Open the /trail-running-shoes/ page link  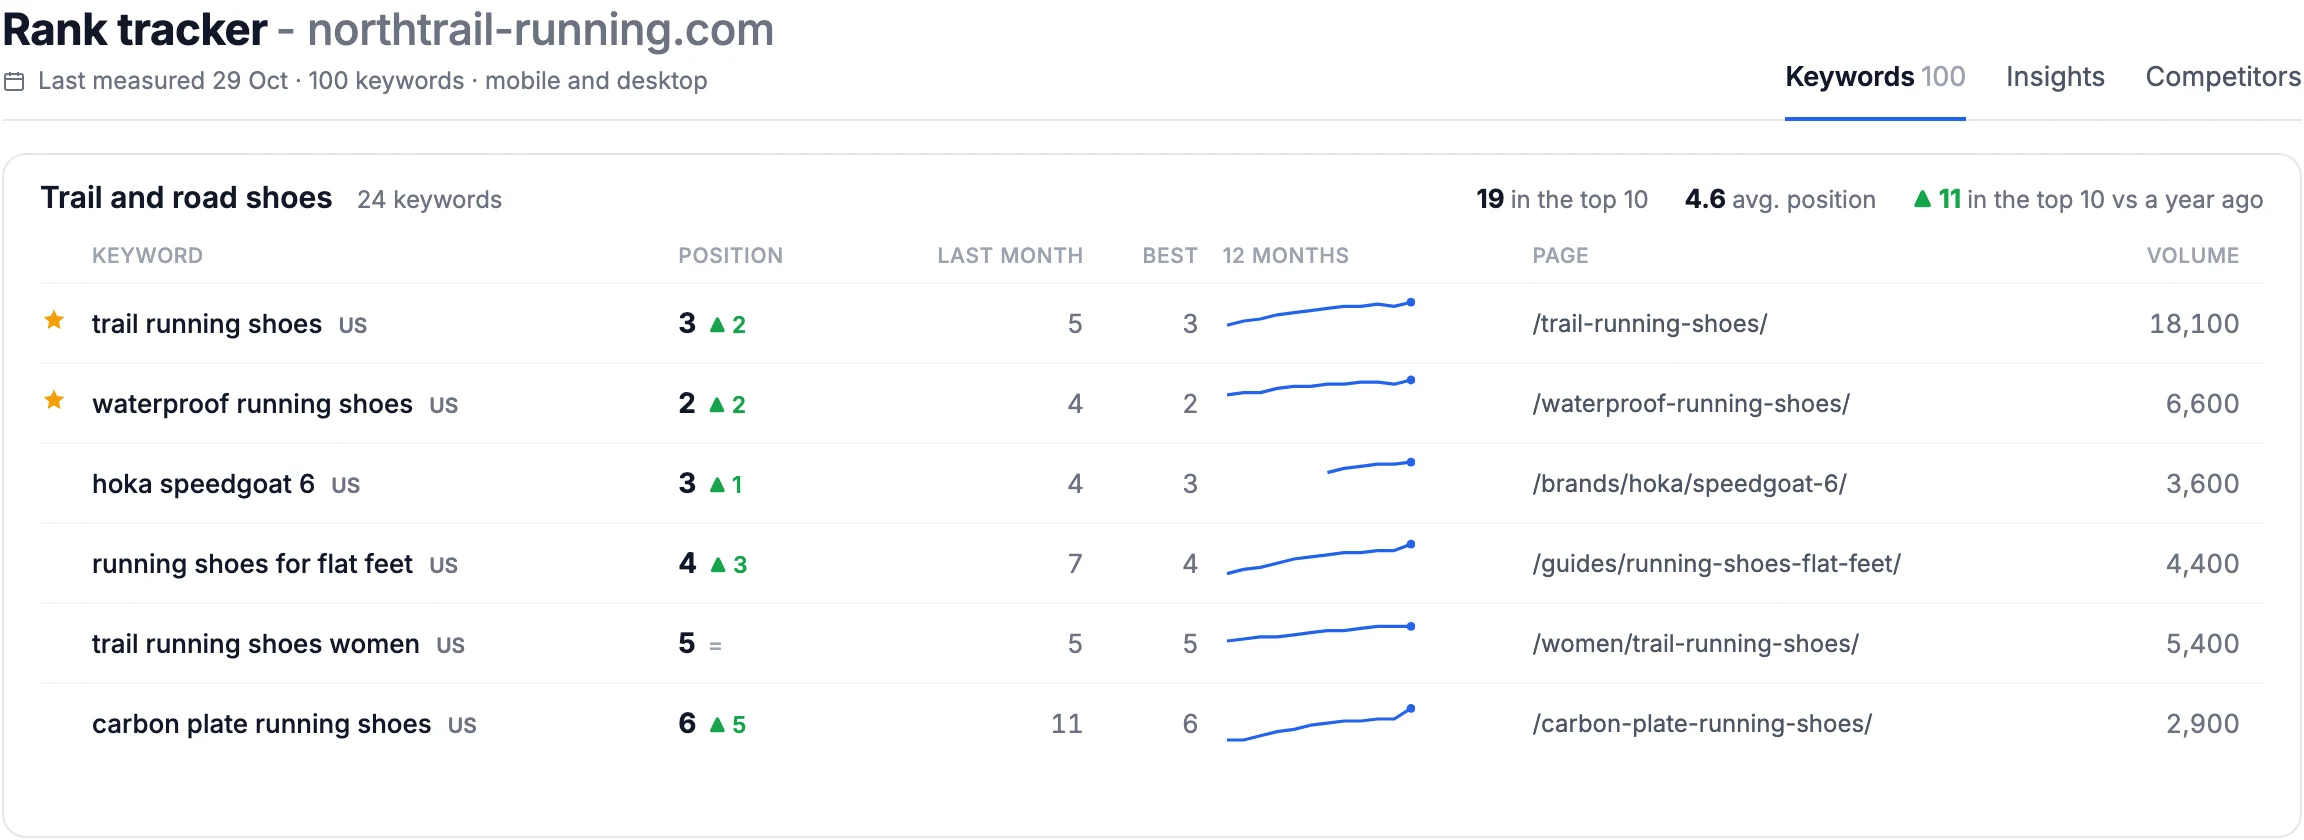pos(1650,324)
